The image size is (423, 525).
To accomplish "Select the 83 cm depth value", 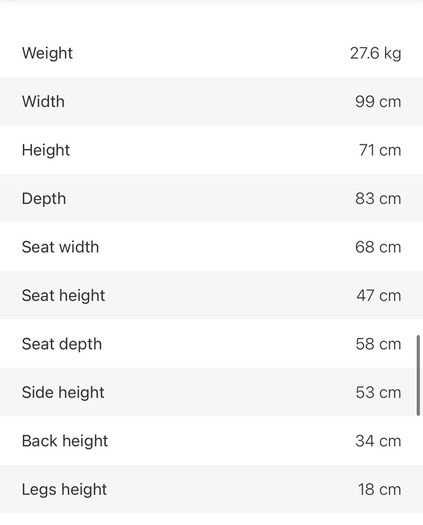I will [x=378, y=199].
